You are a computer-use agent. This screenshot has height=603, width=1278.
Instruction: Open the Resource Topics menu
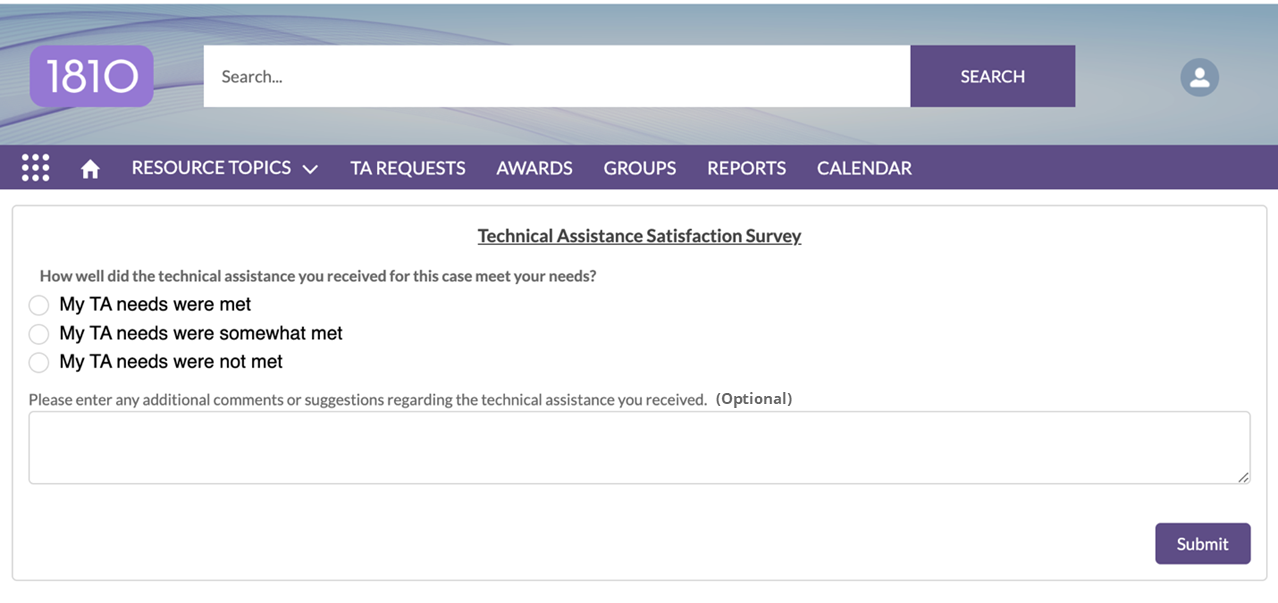point(211,168)
